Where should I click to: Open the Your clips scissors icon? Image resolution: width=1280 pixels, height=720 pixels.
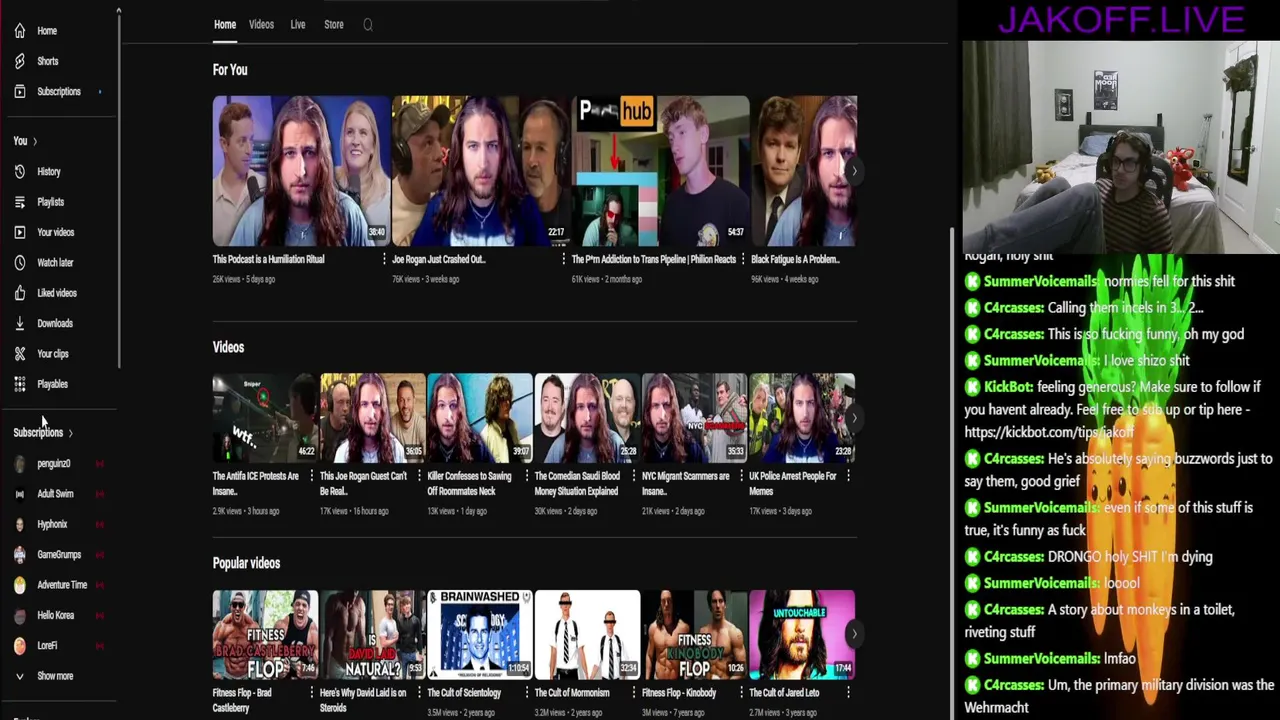click(x=19, y=354)
